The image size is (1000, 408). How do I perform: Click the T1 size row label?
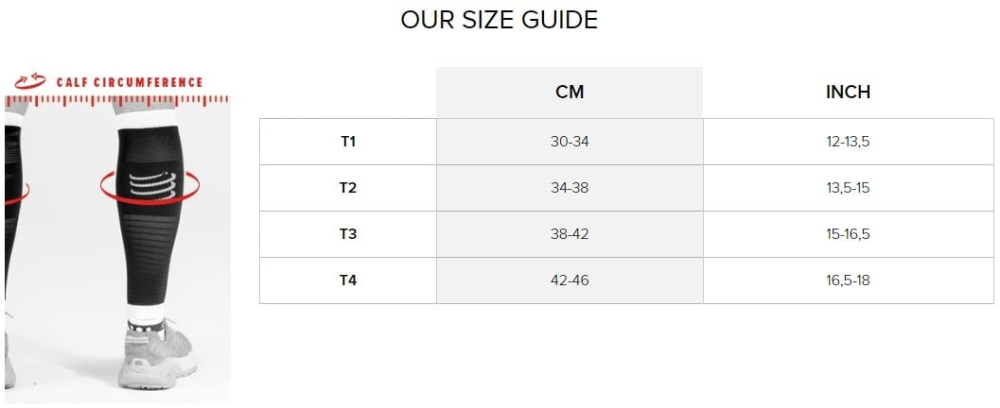coord(348,142)
